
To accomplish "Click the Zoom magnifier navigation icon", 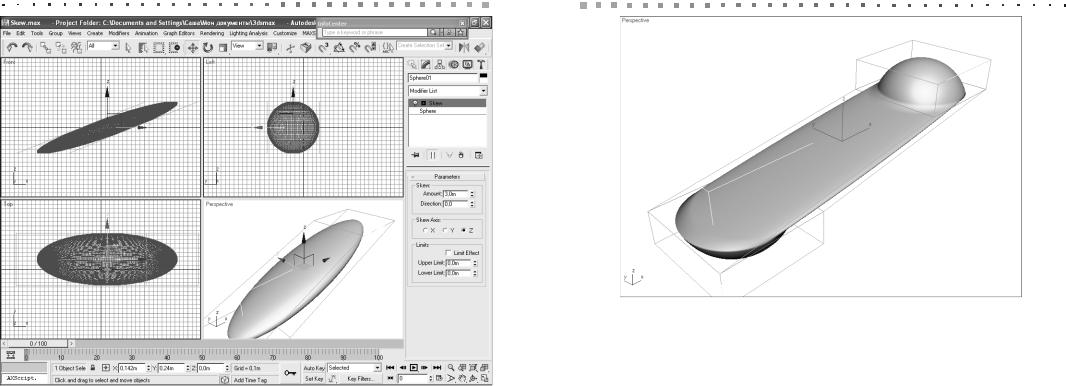I will click(451, 368).
